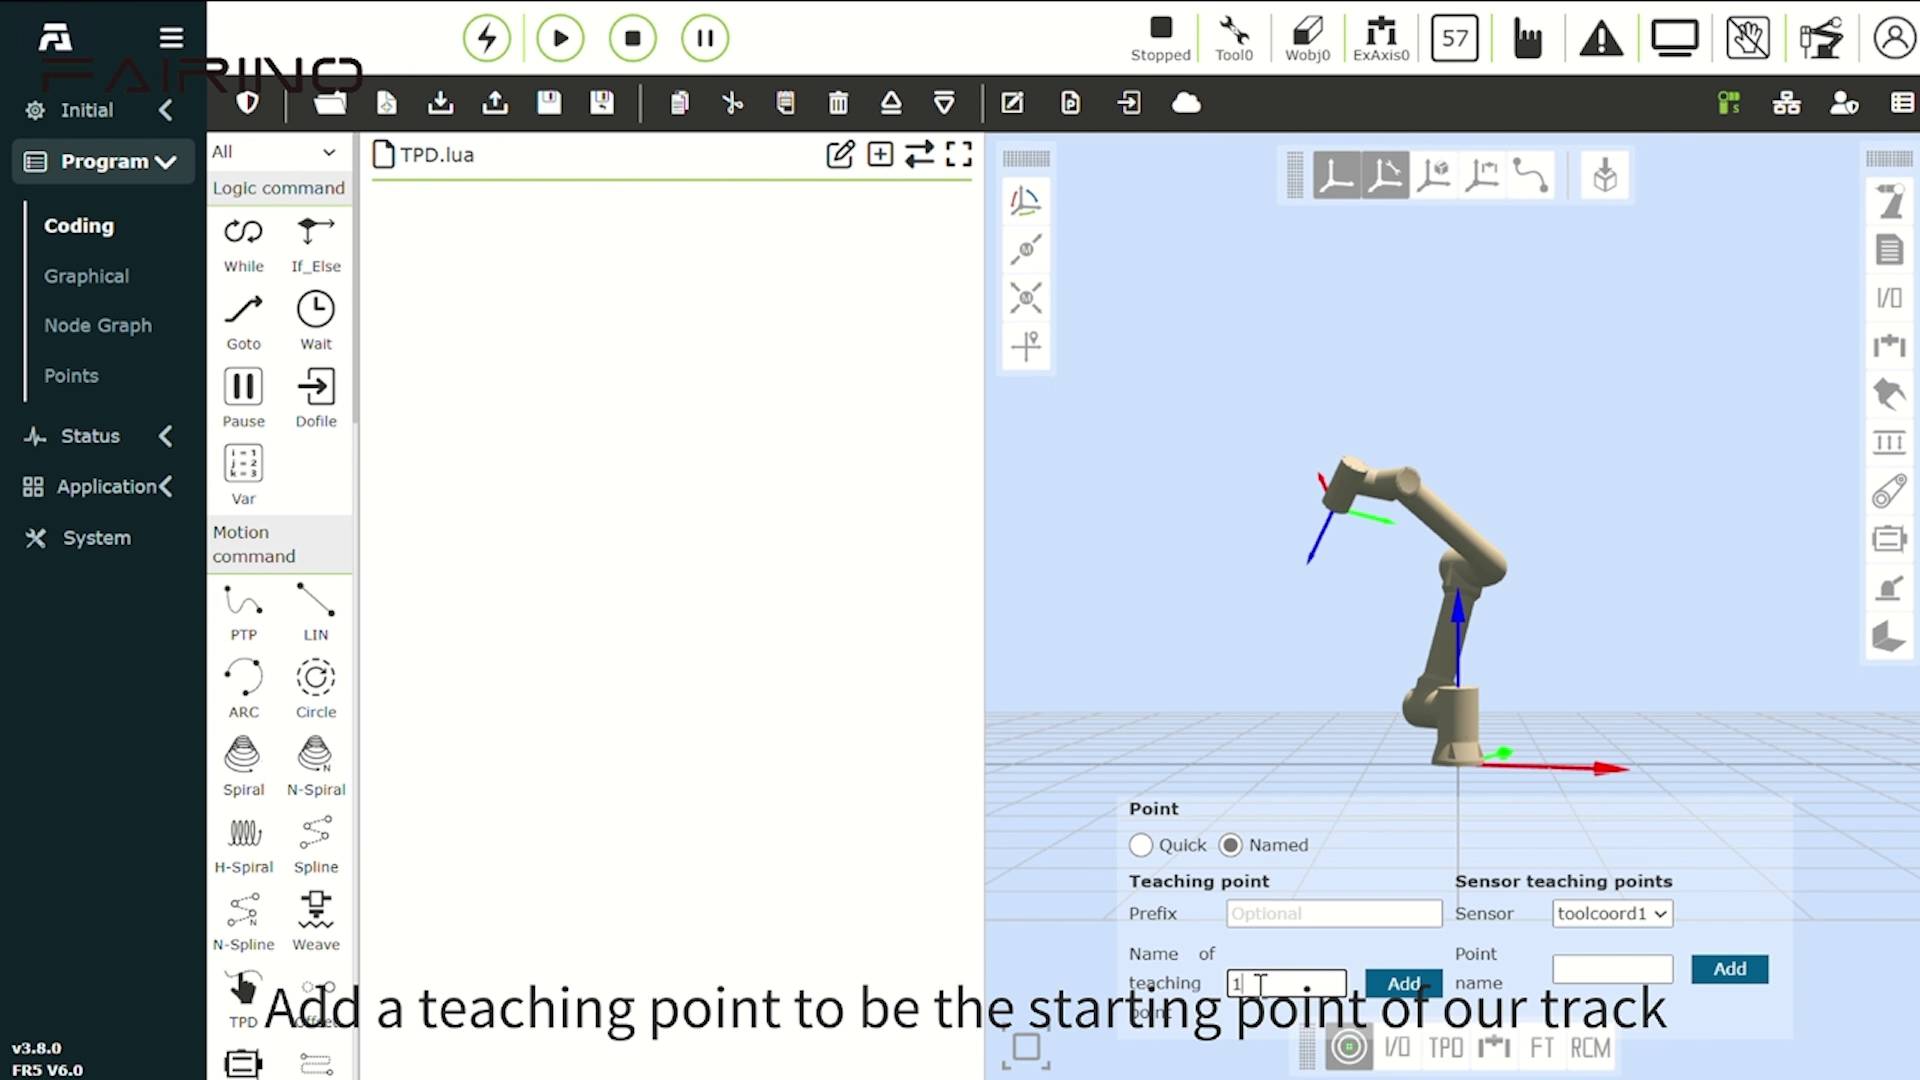Click the Prefix optional input field
Viewport: 1920px width, 1080px height.
pos(1333,913)
